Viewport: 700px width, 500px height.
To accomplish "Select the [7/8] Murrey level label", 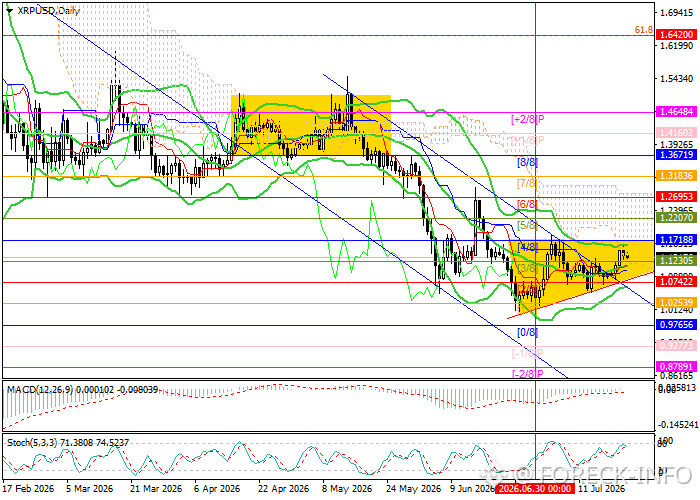I will [x=527, y=183].
